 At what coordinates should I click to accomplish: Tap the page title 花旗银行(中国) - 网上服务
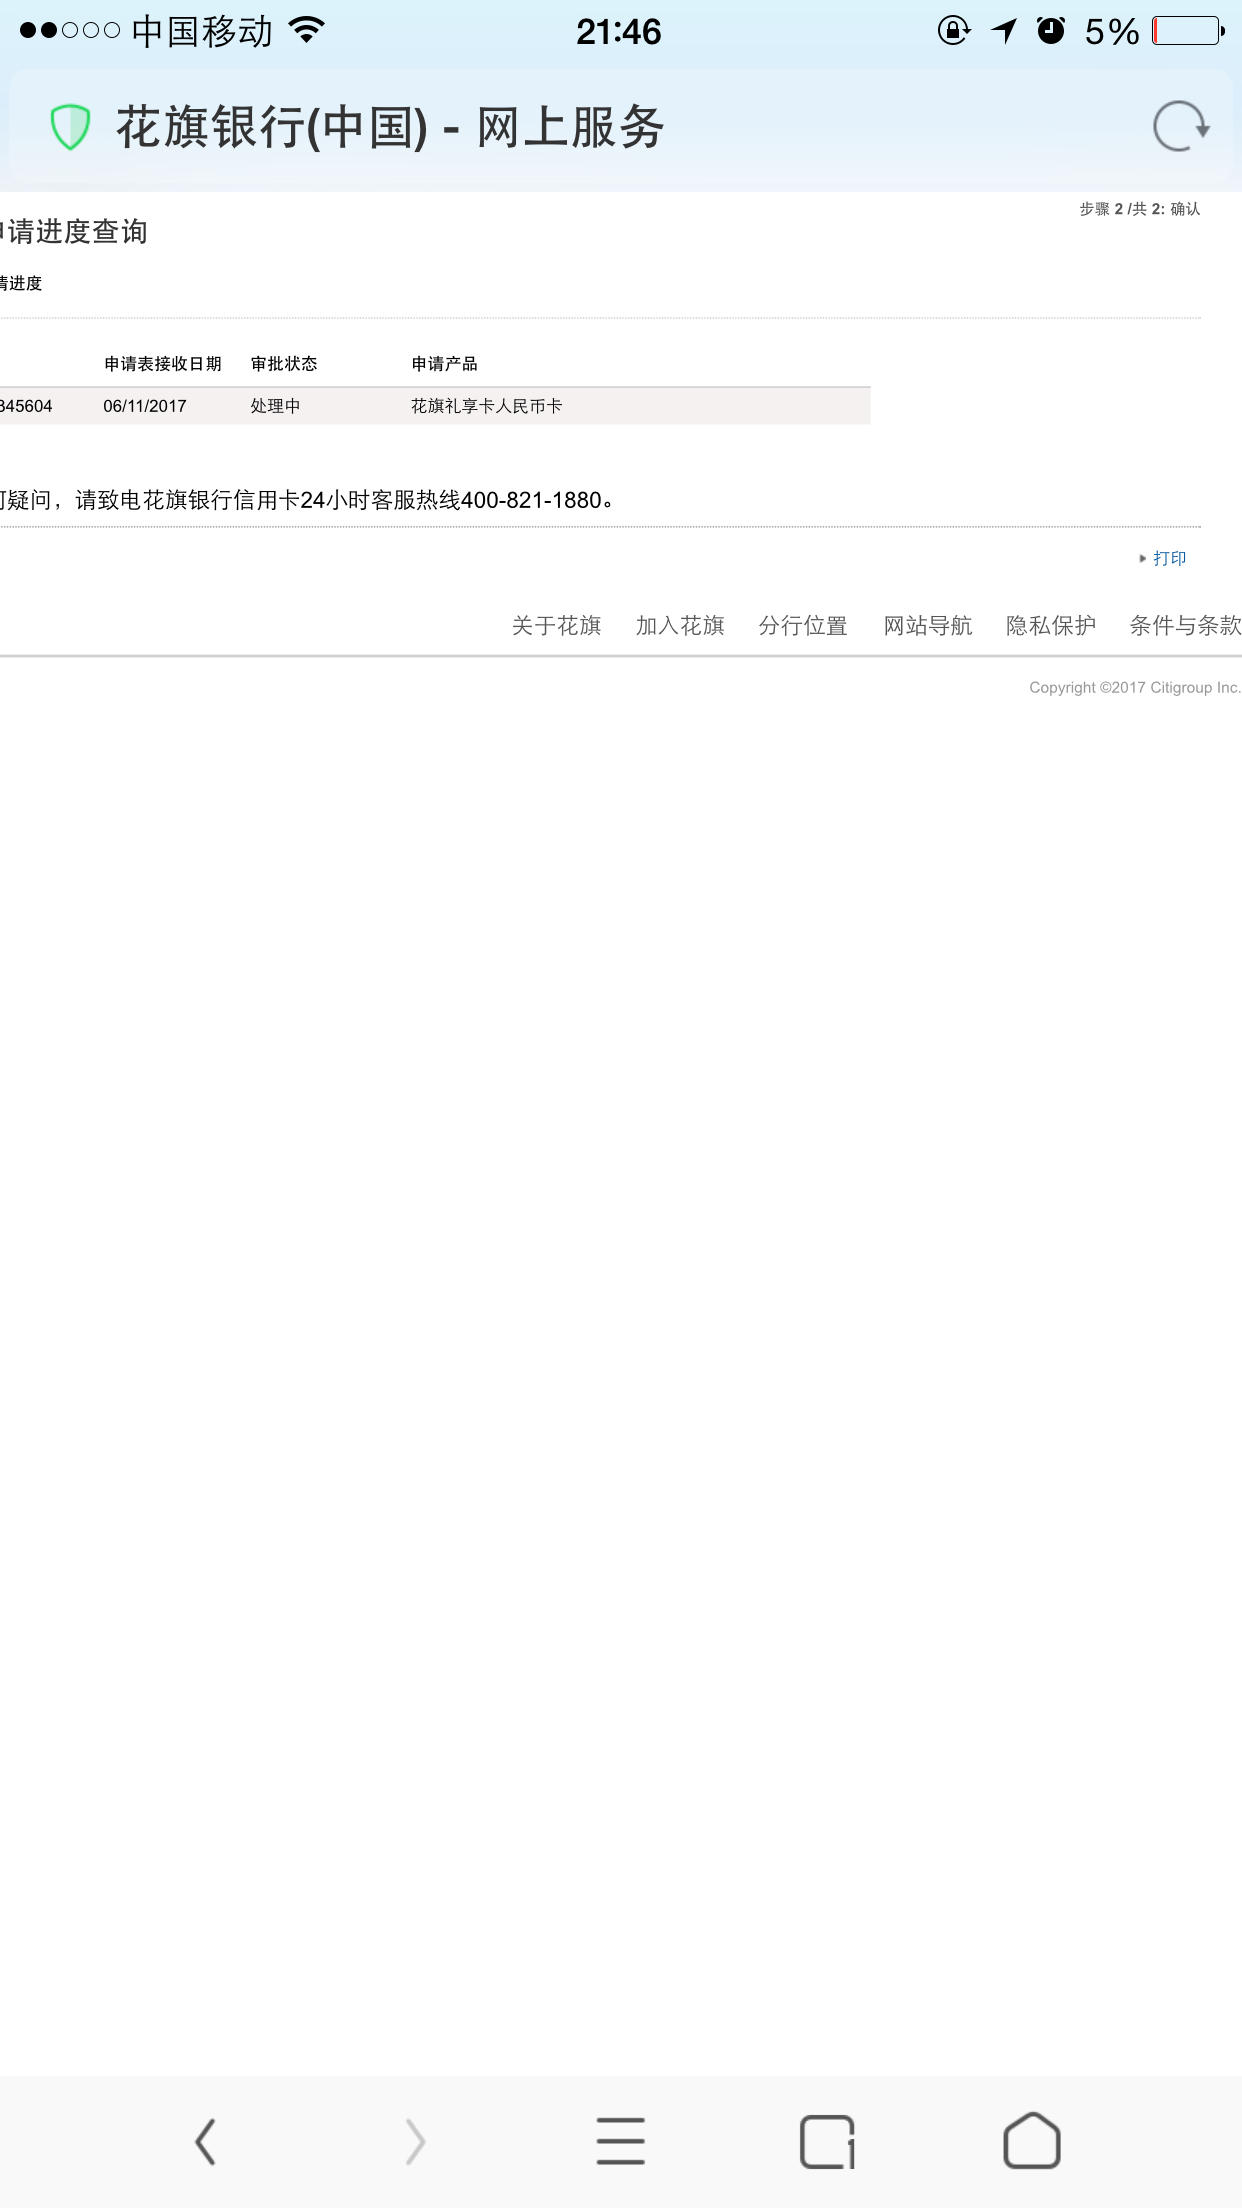point(391,128)
